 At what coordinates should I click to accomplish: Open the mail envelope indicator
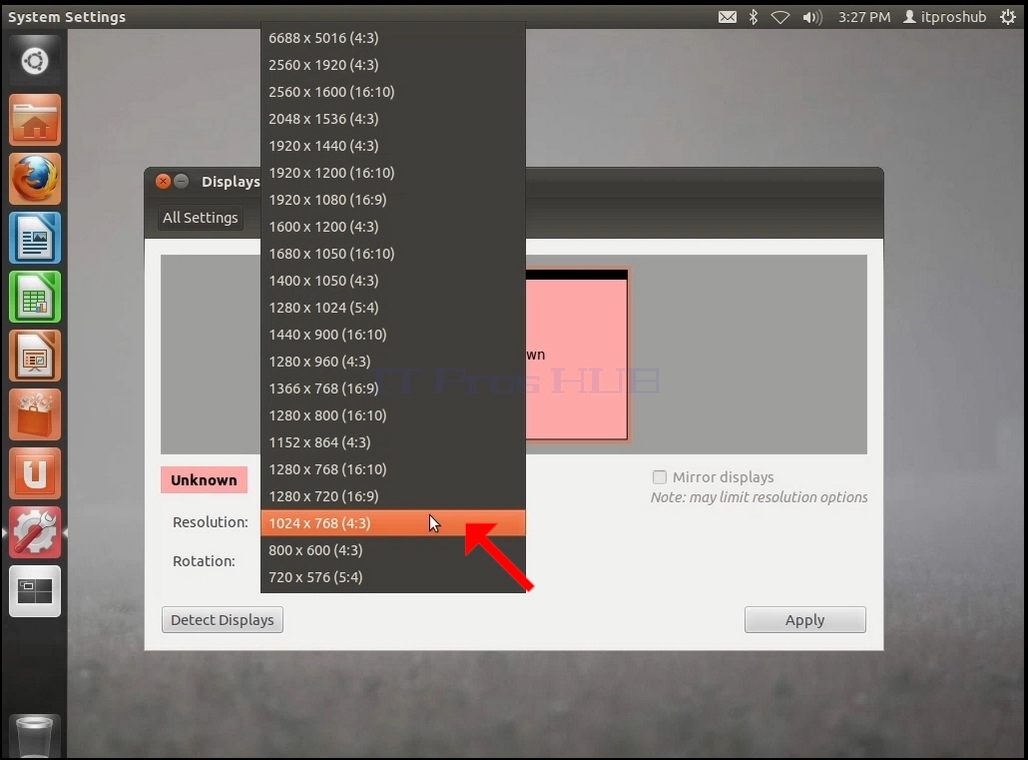pyautogui.click(x=727, y=17)
